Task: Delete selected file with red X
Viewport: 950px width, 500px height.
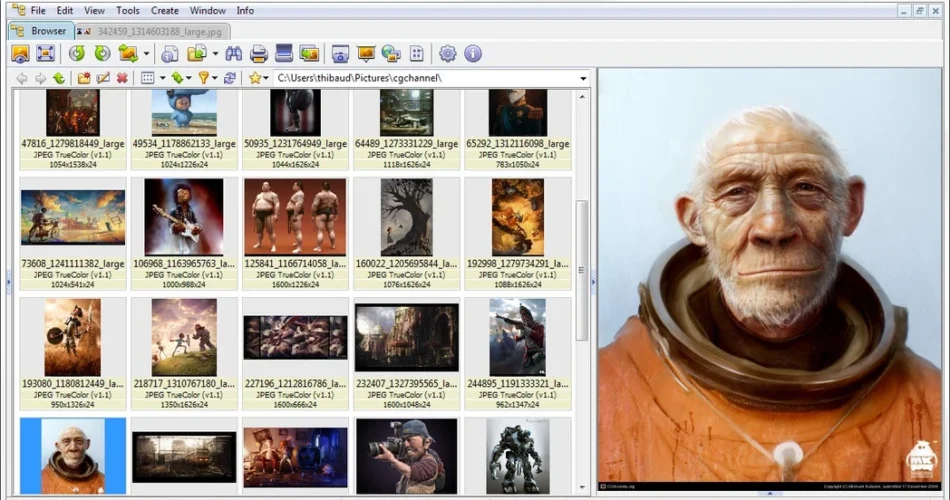Action: pos(122,78)
